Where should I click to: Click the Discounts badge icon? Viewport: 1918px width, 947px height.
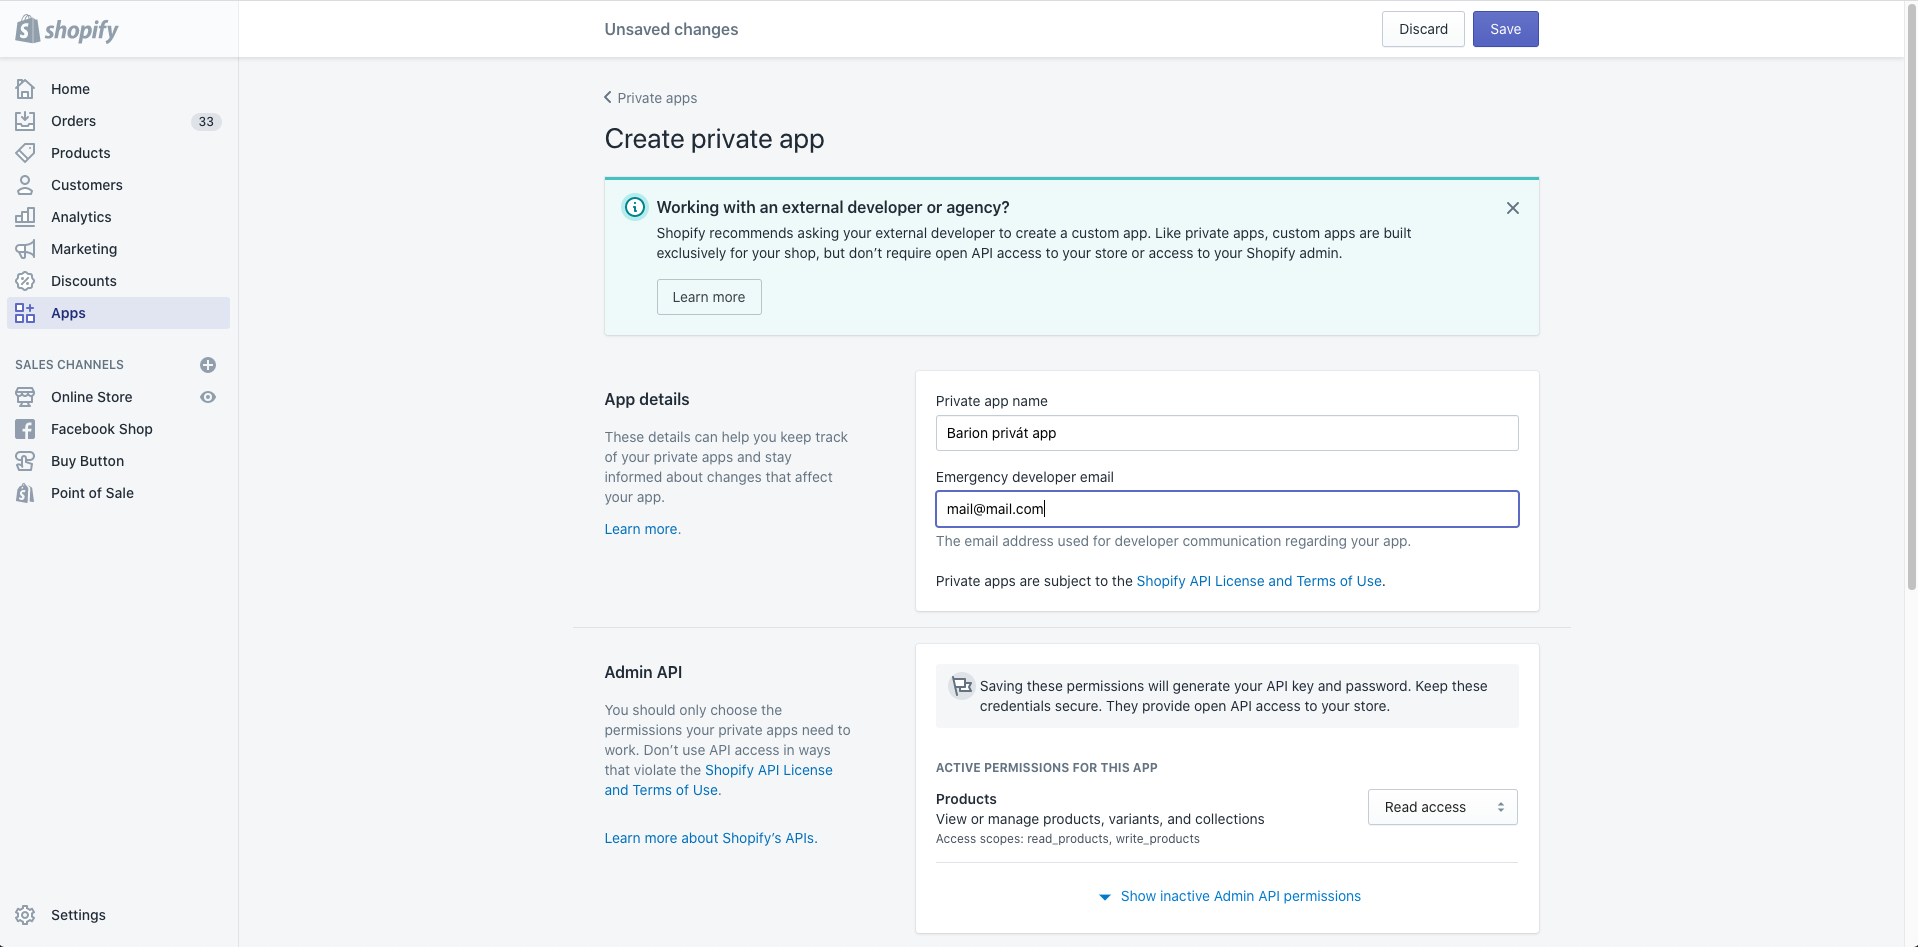coord(25,281)
